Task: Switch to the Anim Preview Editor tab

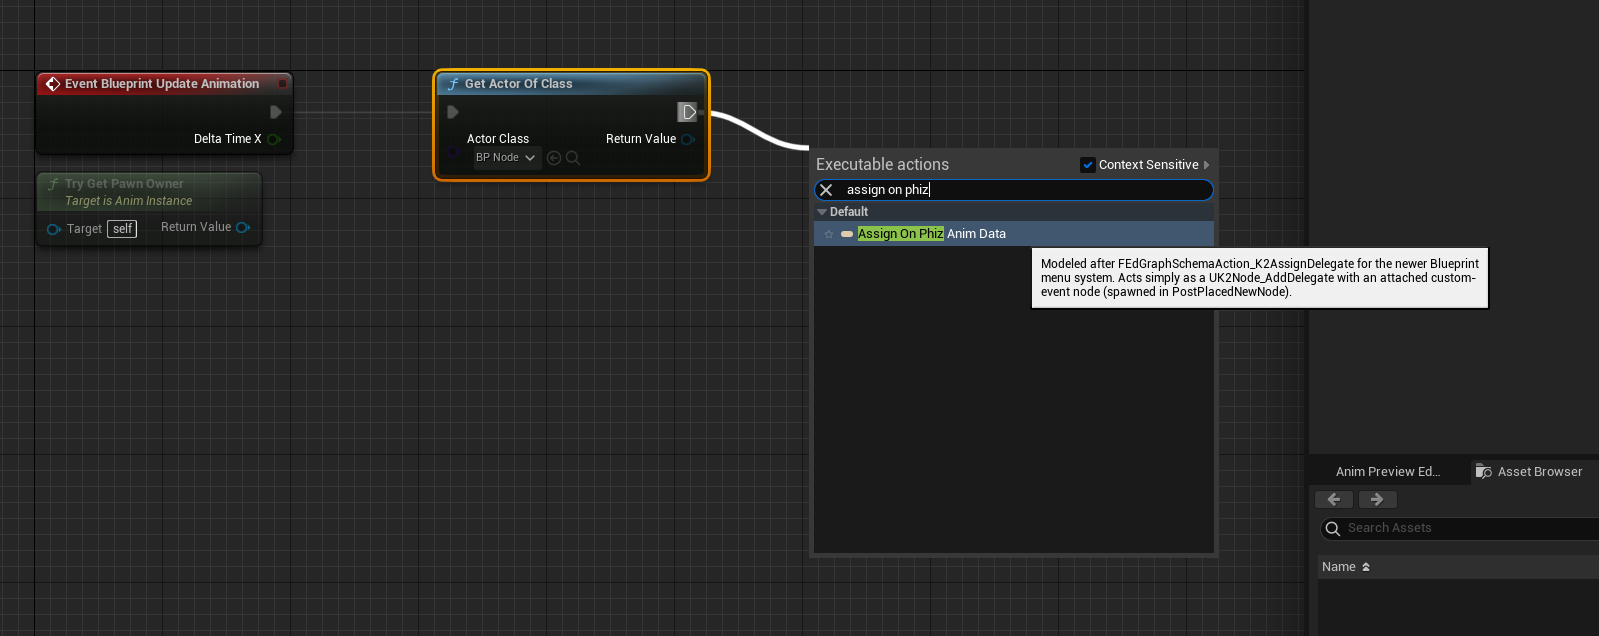Action: pos(1388,472)
